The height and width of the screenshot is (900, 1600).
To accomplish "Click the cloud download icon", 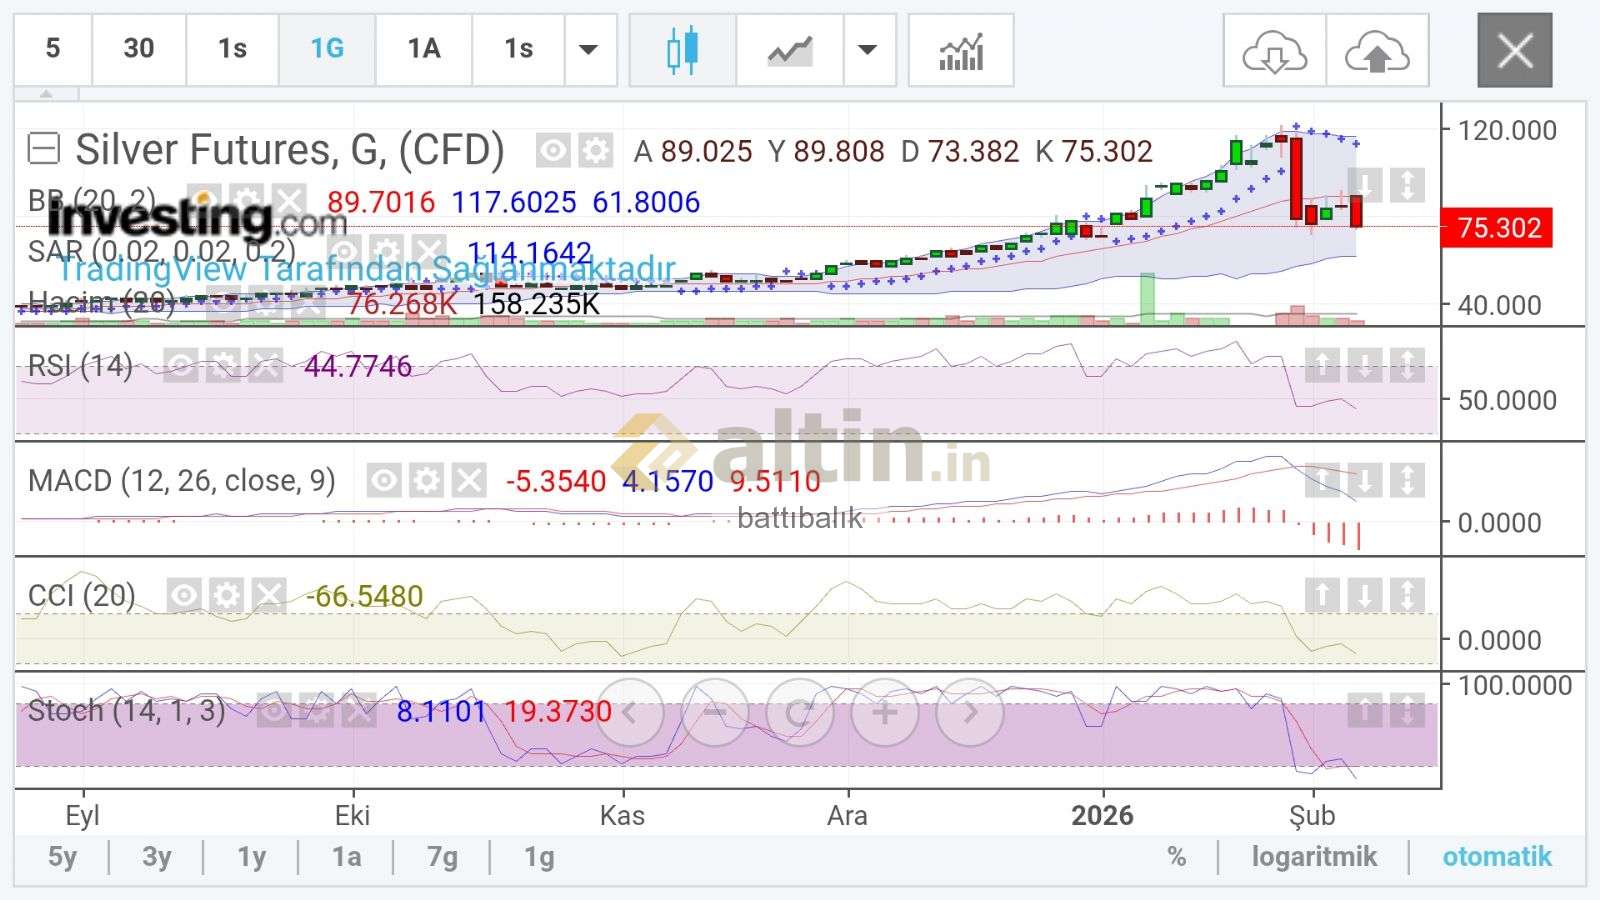I will 1274,52.
